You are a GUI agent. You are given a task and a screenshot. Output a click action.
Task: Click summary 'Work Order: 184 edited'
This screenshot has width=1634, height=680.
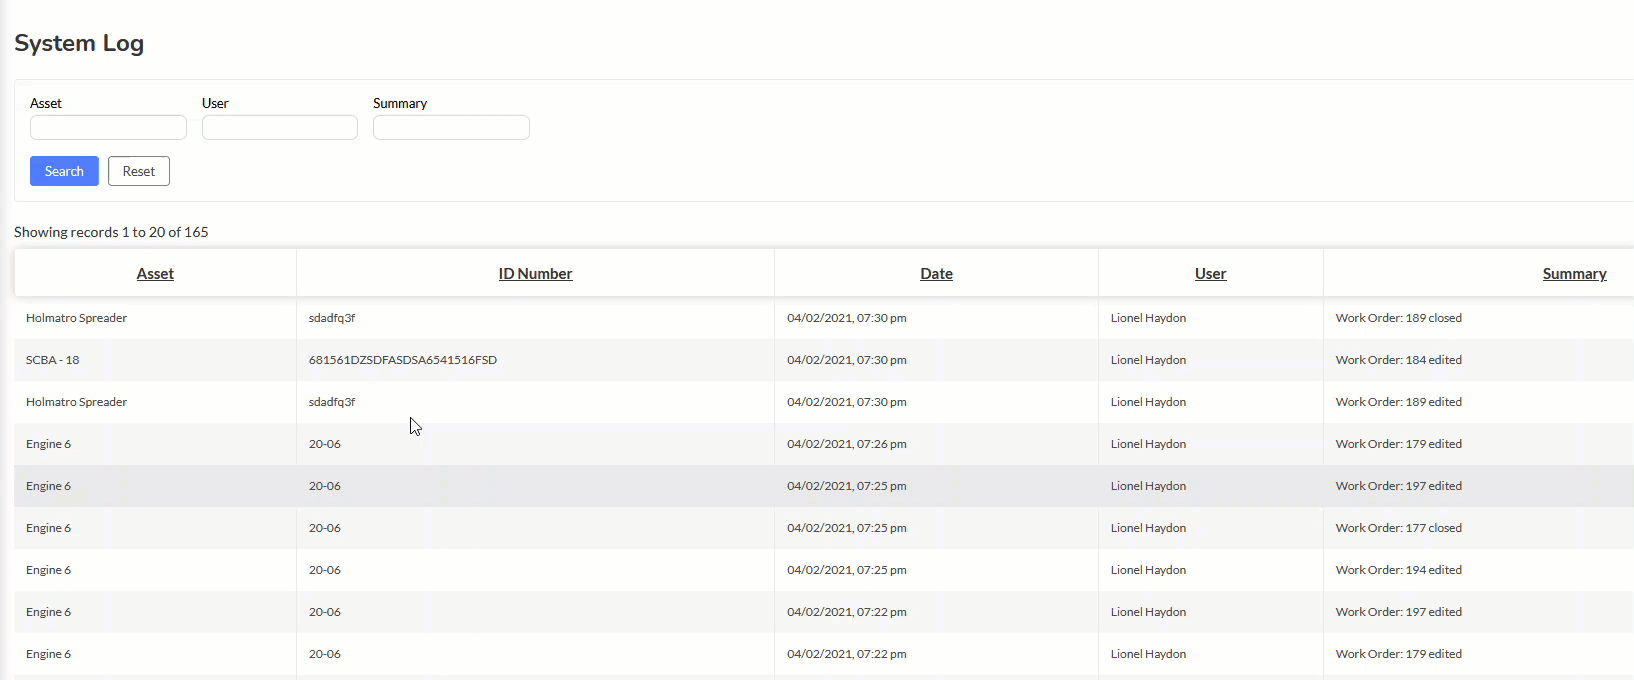(1399, 360)
